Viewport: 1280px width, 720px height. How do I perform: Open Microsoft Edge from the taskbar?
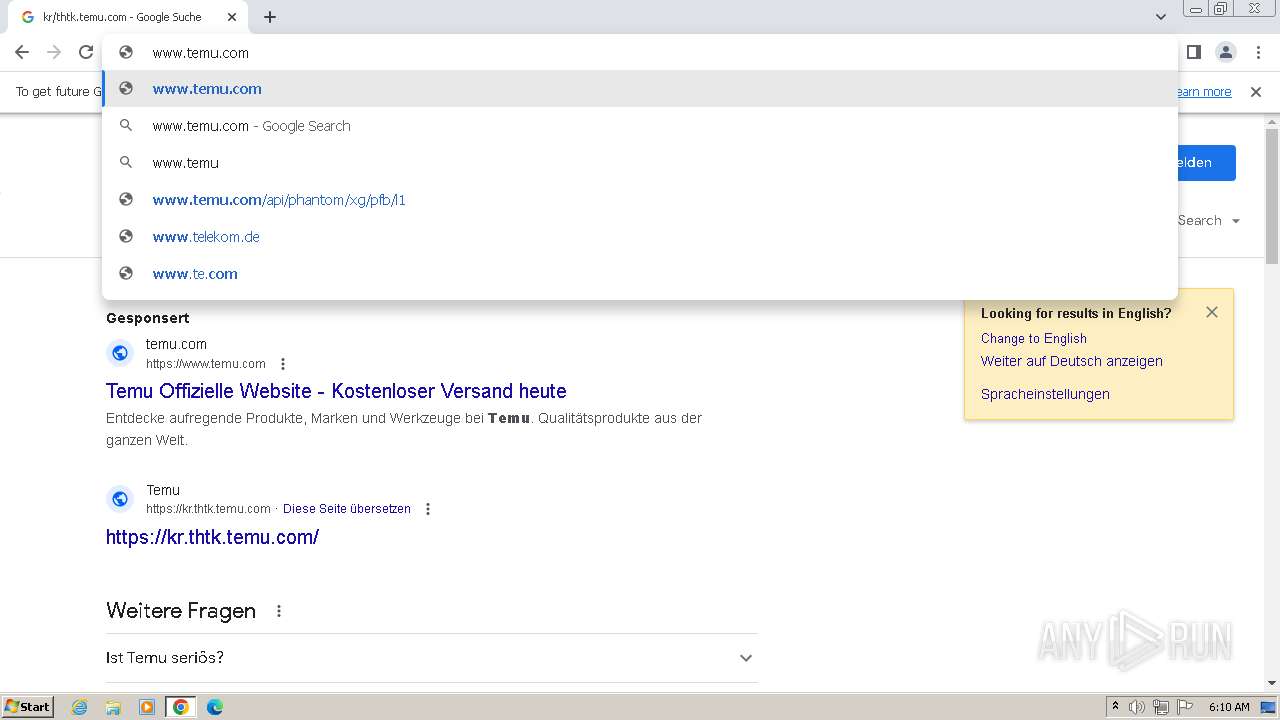click(x=215, y=707)
